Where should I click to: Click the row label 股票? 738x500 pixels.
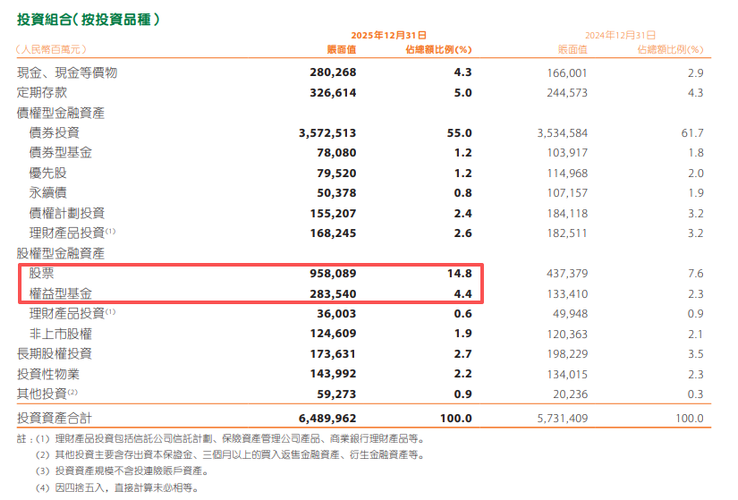click(x=41, y=273)
